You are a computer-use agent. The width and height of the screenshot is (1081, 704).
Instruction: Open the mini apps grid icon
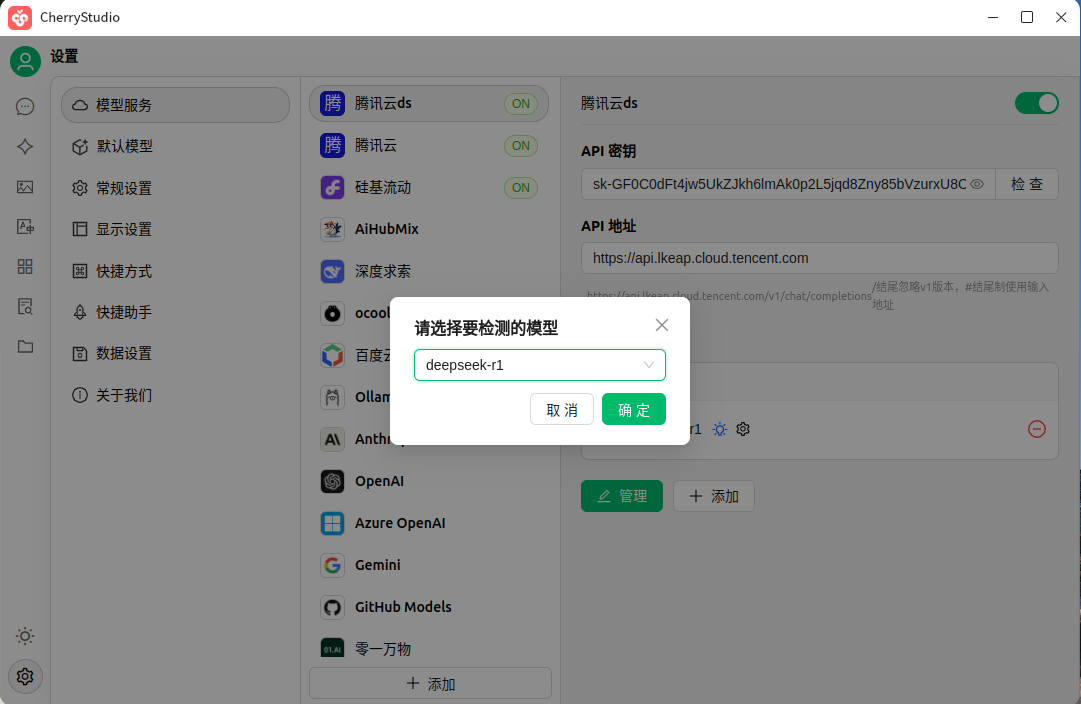pos(25,267)
